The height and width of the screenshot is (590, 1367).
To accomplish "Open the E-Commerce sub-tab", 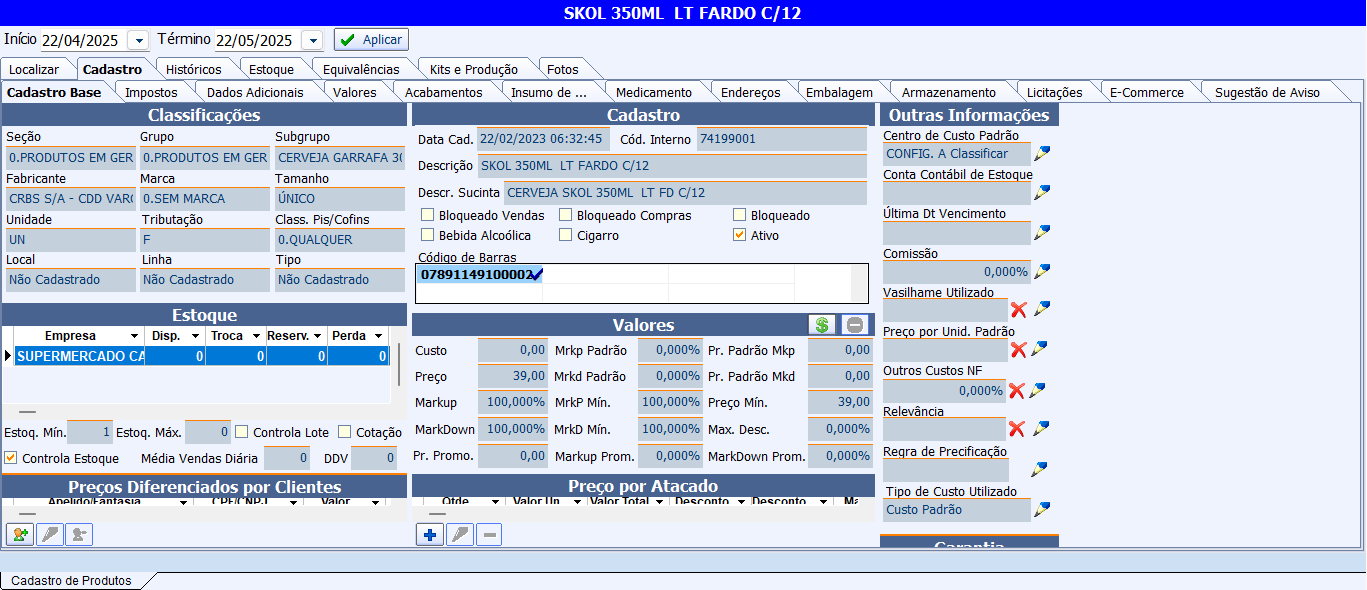I will (x=1147, y=92).
